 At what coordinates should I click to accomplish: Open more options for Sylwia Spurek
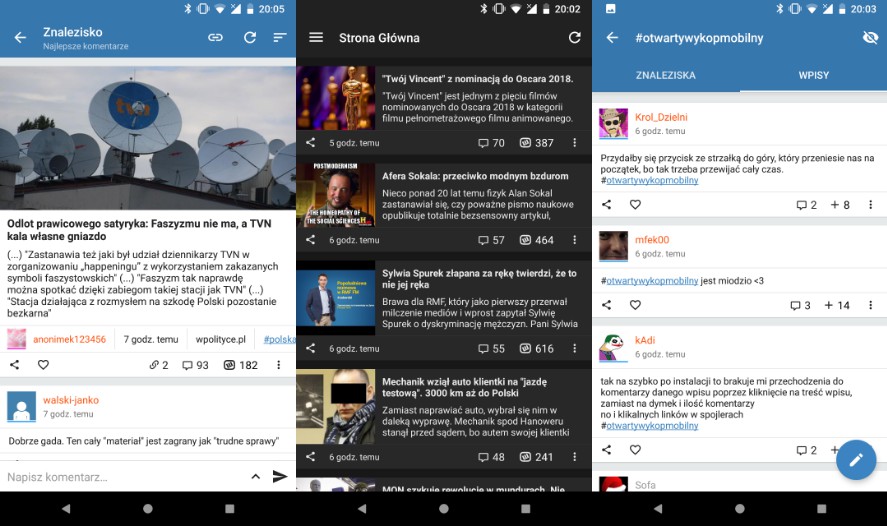coord(575,349)
